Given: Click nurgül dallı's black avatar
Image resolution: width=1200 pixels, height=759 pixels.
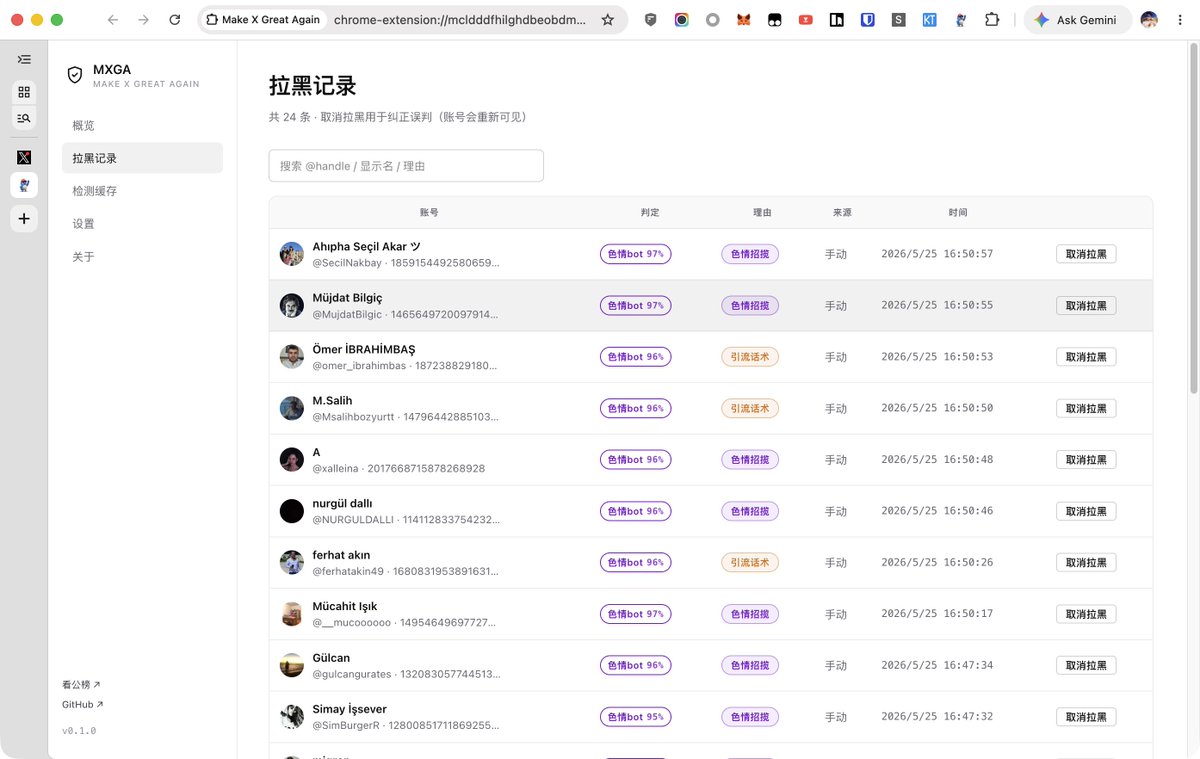Looking at the screenshot, I should [292, 511].
